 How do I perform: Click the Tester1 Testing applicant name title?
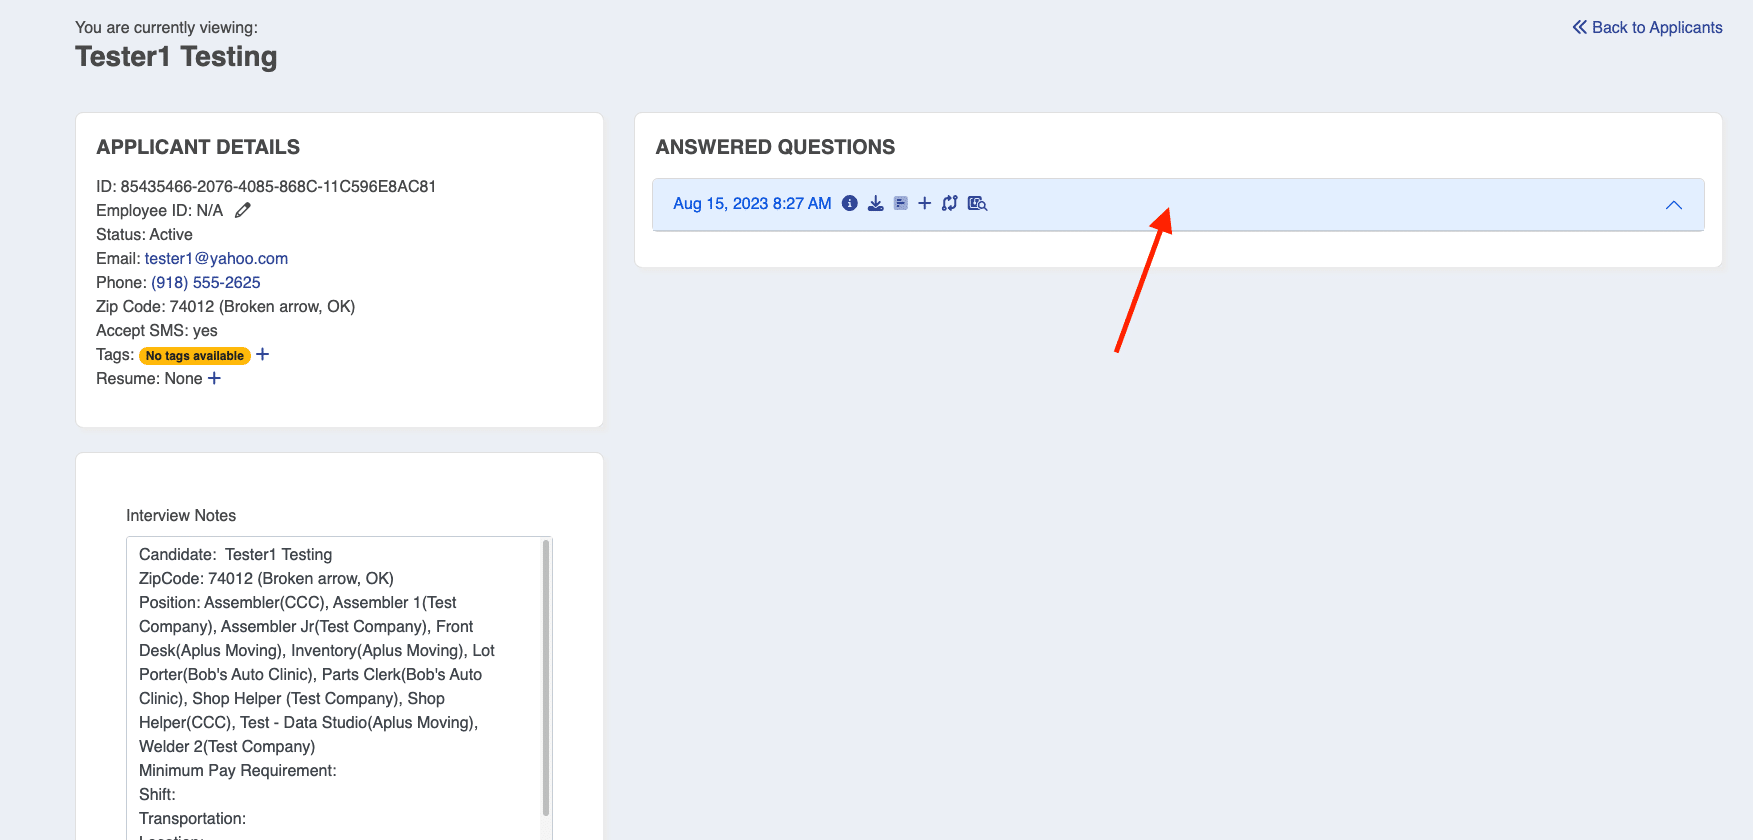tap(176, 57)
